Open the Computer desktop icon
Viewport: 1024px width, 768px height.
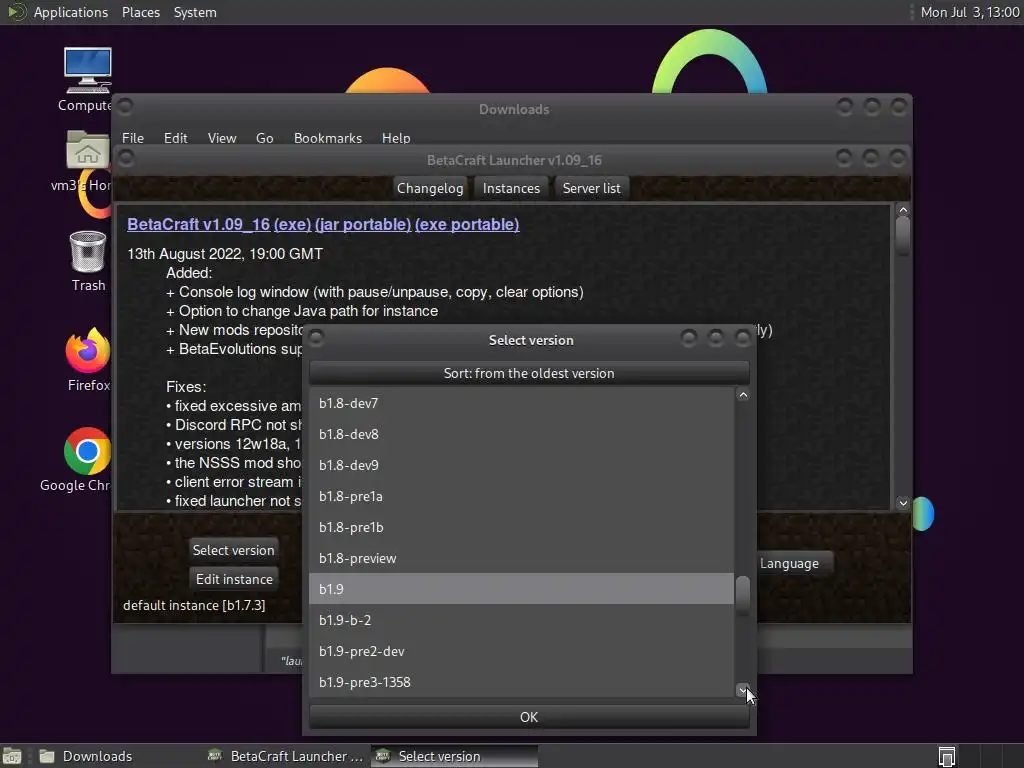[x=88, y=71]
